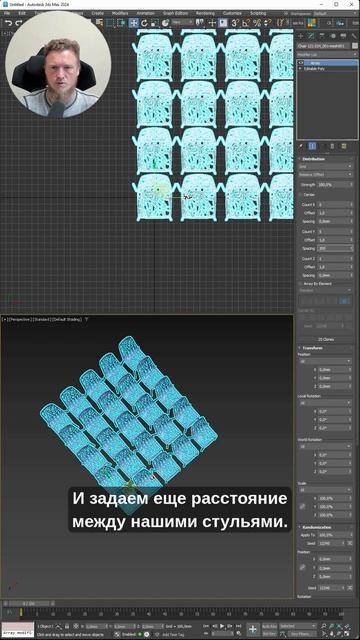Image resolution: width=360 pixels, height=640 pixels.
Task: Open the Transform Position All dropdown
Action: 325,362
